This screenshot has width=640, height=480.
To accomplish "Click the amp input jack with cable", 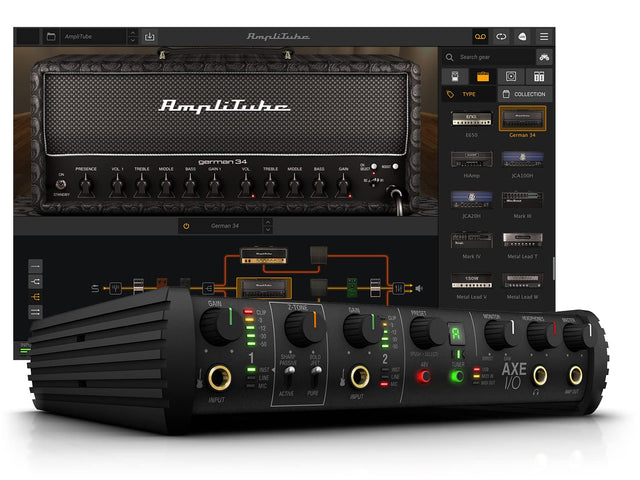I will [x=394, y=193].
